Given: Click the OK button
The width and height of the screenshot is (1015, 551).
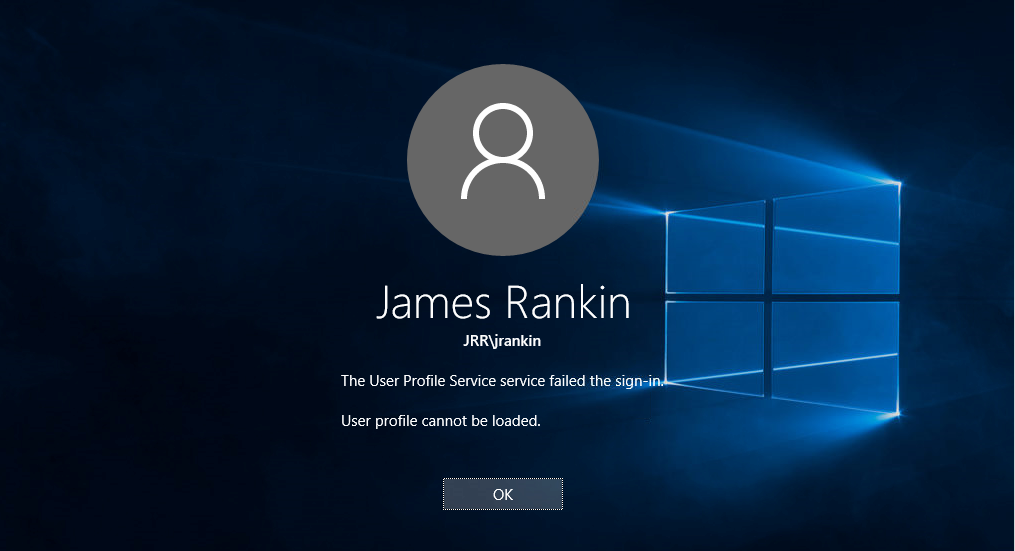Looking at the screenshot, I should [x=502, y=494].
